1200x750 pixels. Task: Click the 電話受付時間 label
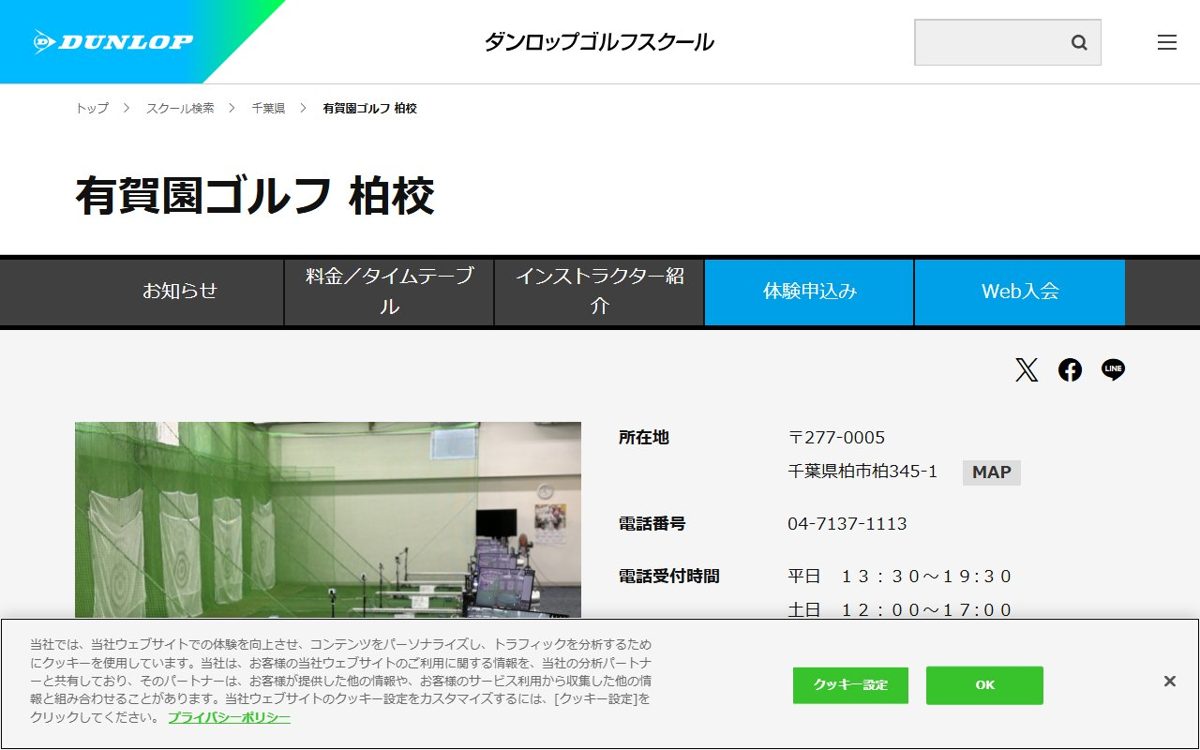[x=669, y=576]
